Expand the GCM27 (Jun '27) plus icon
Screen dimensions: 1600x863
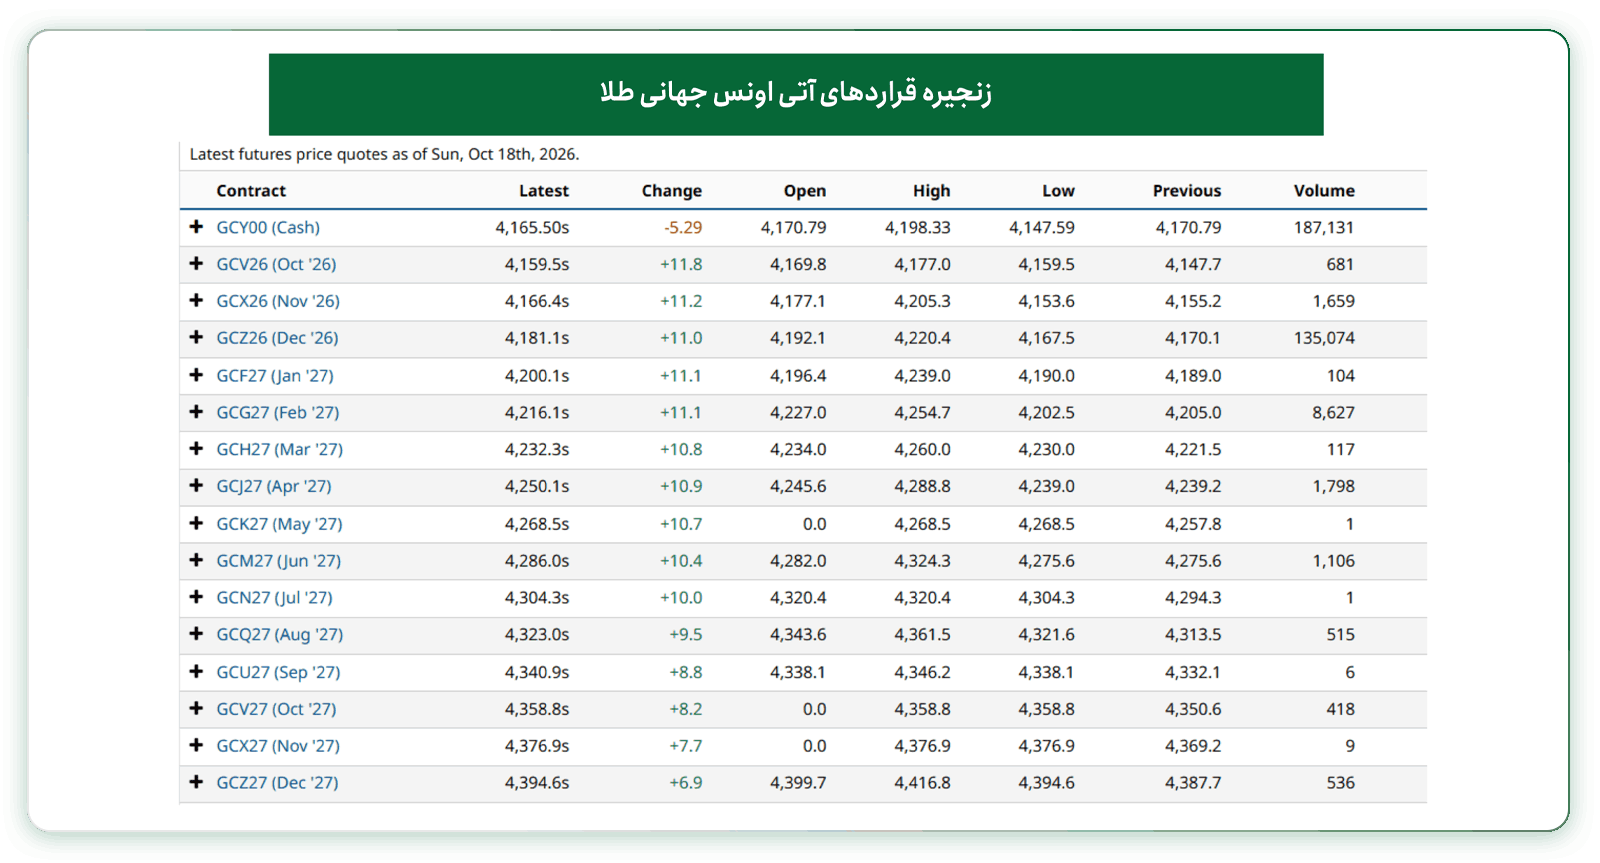[x=196, y=560]
